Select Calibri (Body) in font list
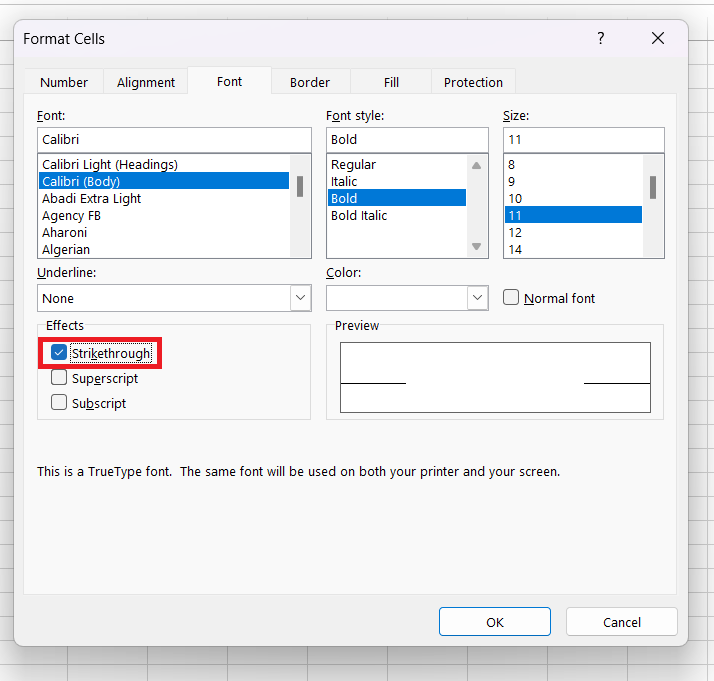This screenshot has height=681, width=714. click(164, 181)
